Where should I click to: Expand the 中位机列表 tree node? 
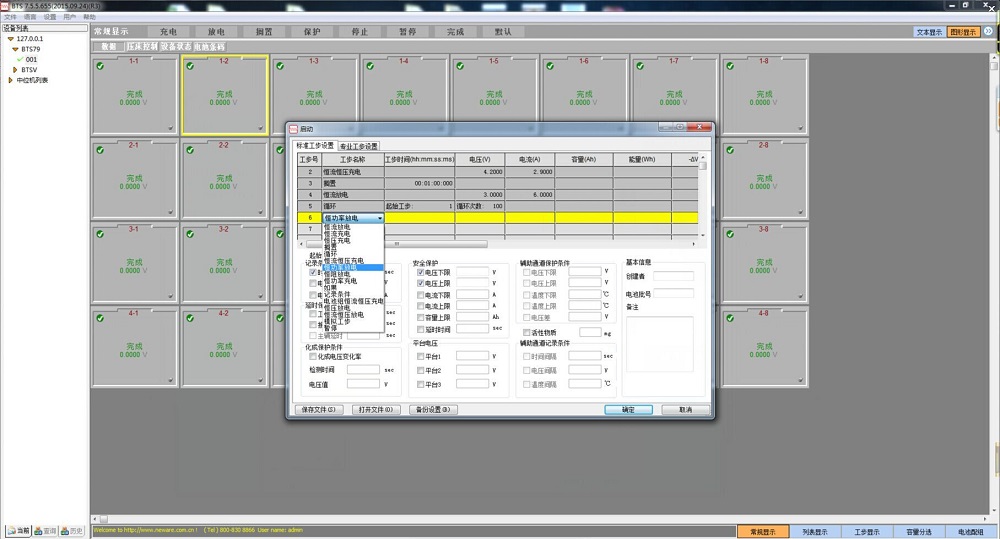(9, 80)
